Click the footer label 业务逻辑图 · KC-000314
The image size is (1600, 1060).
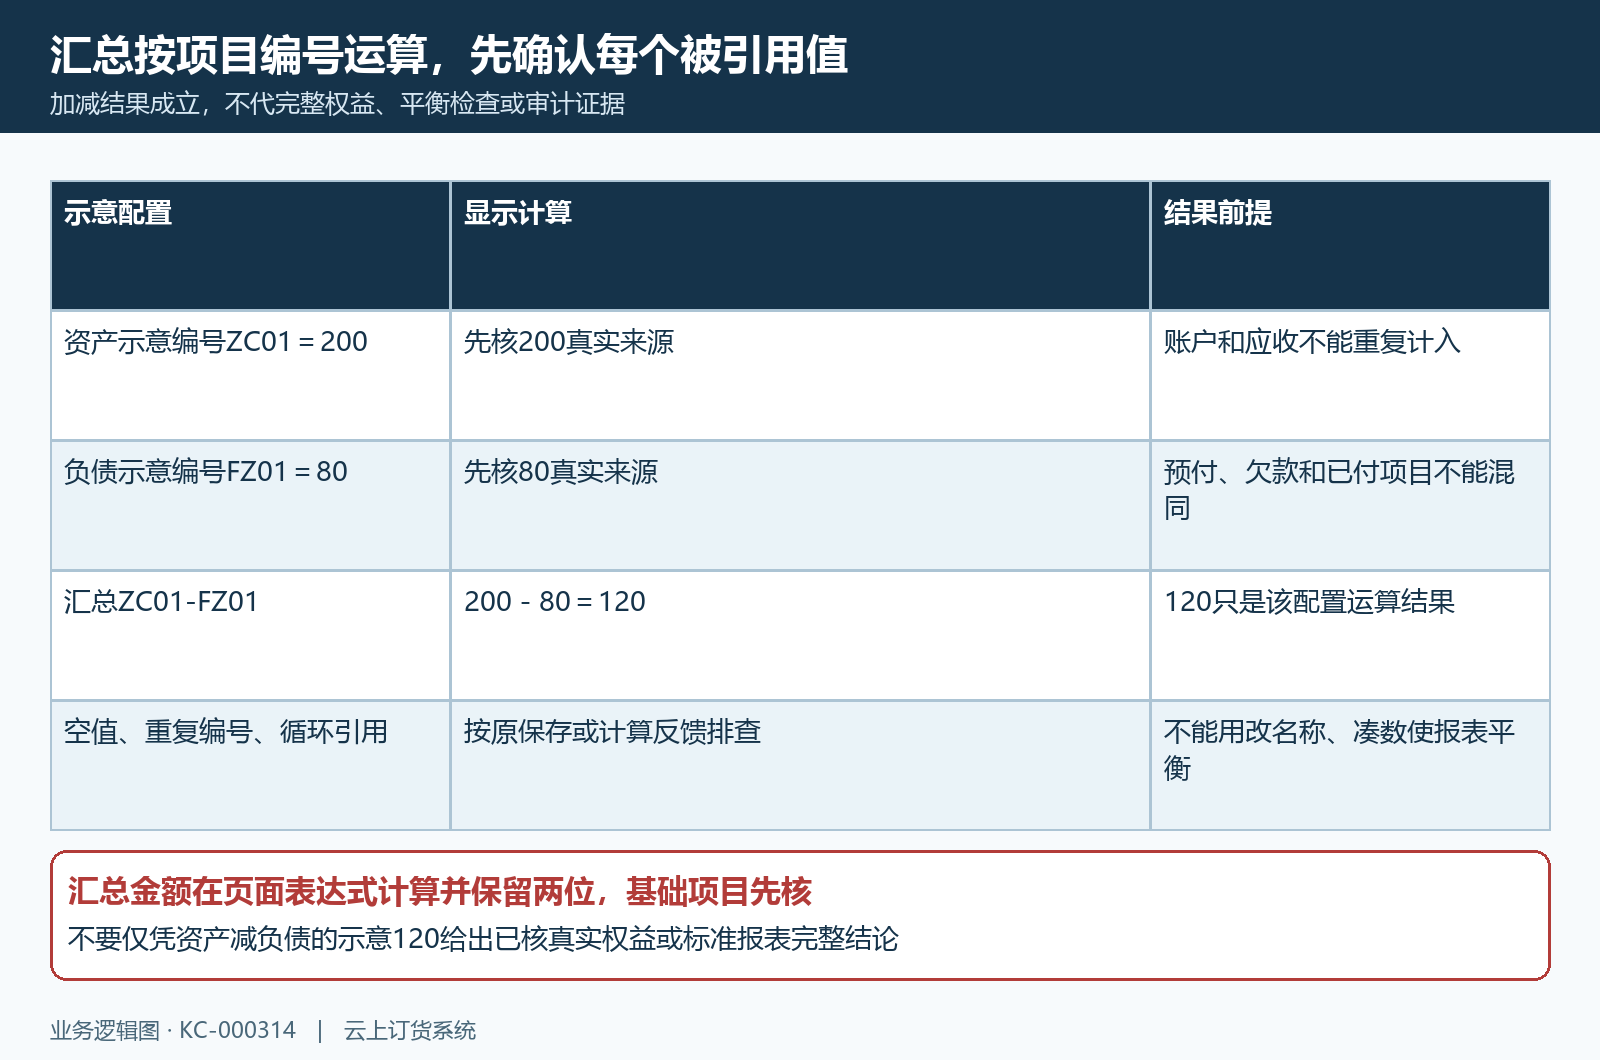point(173,1030)
